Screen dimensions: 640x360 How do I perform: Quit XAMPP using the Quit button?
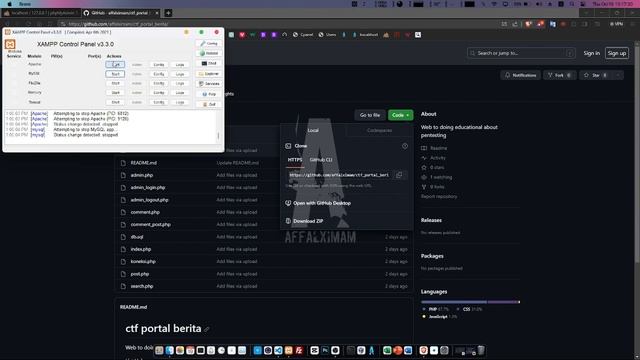click(209, 104)
